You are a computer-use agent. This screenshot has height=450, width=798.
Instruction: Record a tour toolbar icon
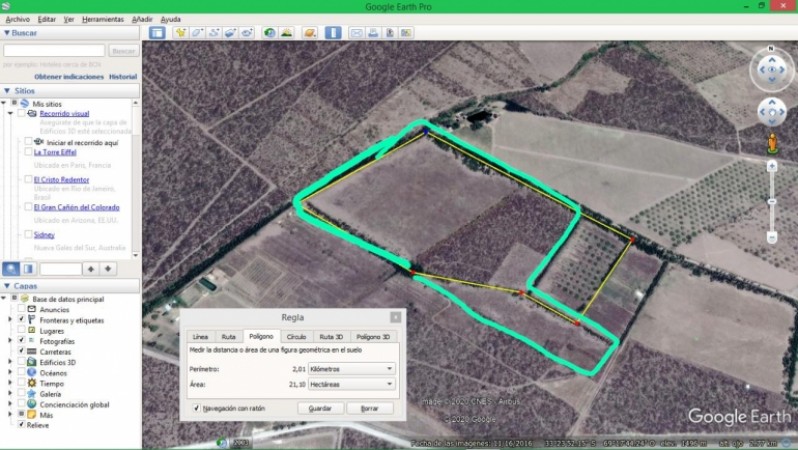[x=247, y=33]
